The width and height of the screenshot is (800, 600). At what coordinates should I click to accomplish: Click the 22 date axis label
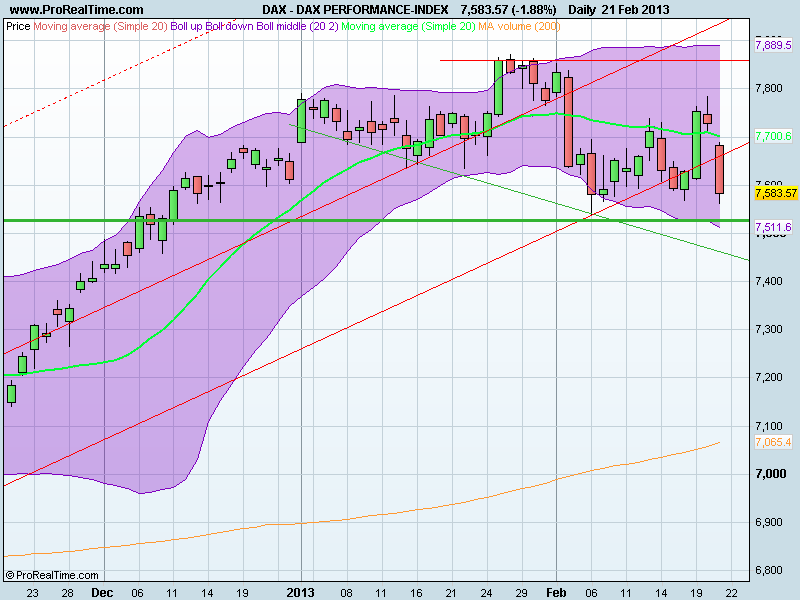click(731, 593)
